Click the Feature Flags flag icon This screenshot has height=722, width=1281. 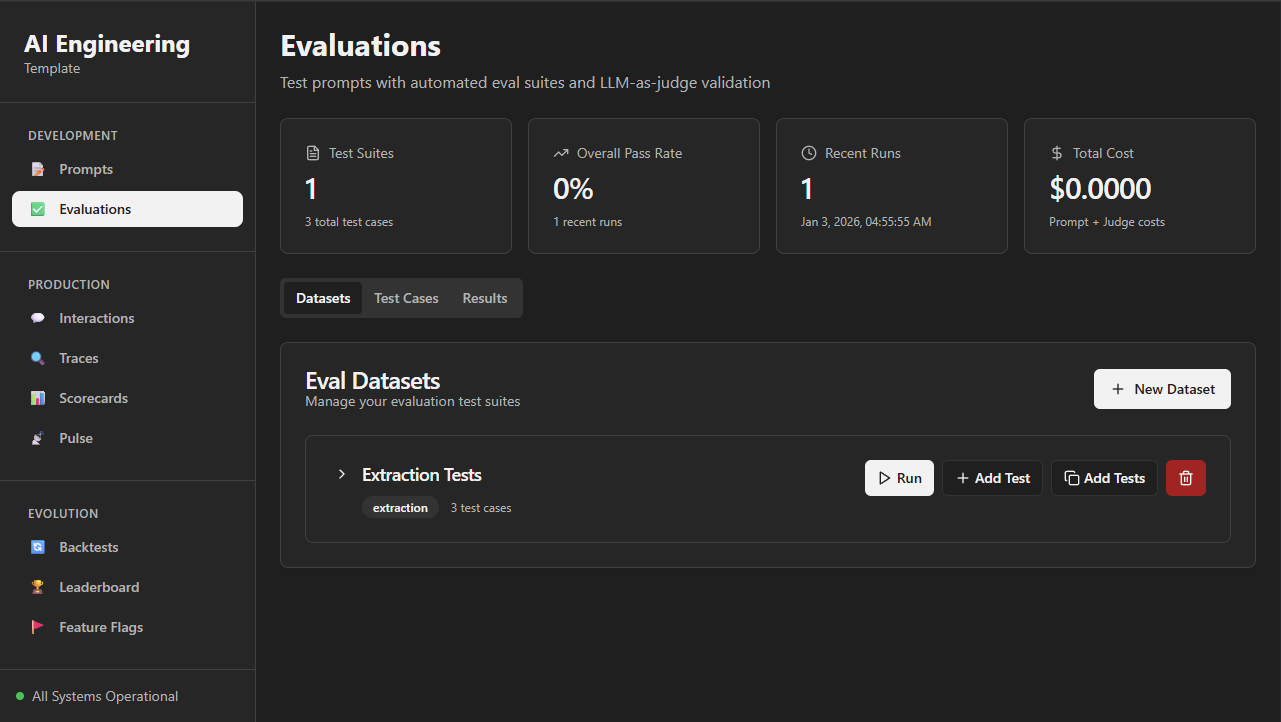pos(37,626)
